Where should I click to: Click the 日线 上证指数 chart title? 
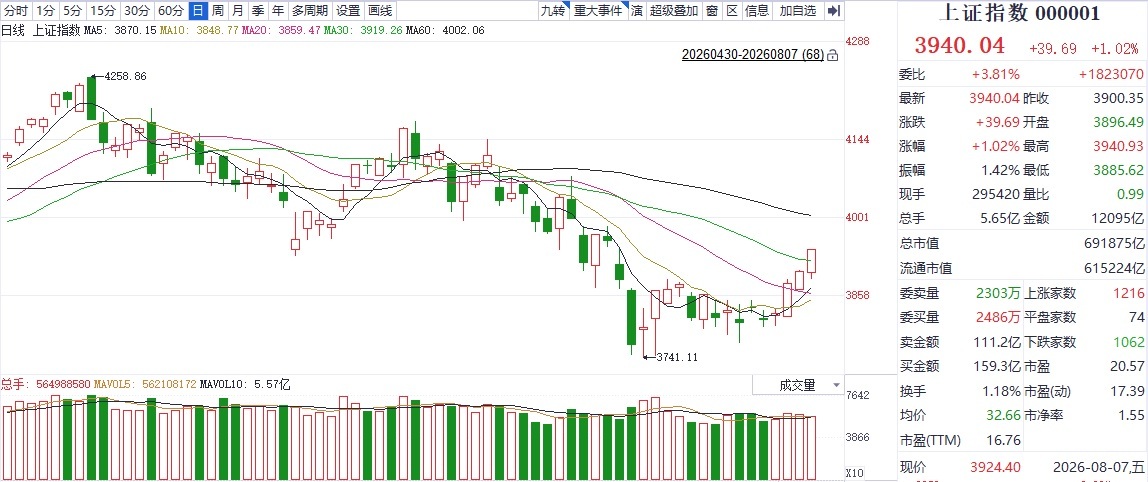coord(41,31)
